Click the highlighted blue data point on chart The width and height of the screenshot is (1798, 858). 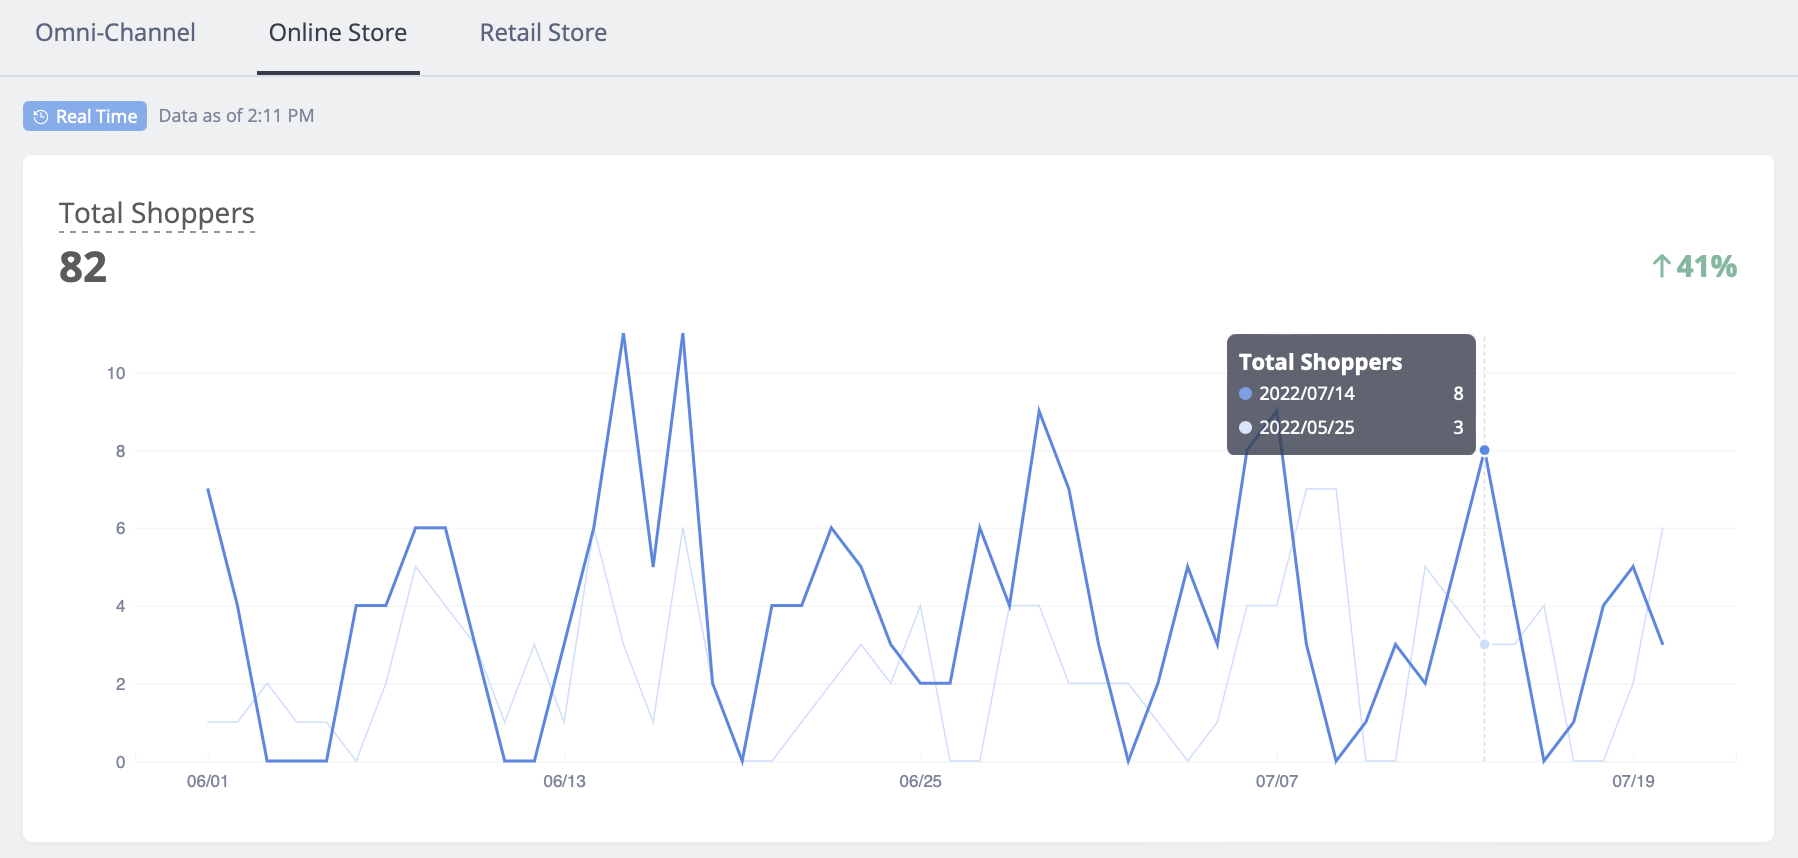(x=1484, y=450)
